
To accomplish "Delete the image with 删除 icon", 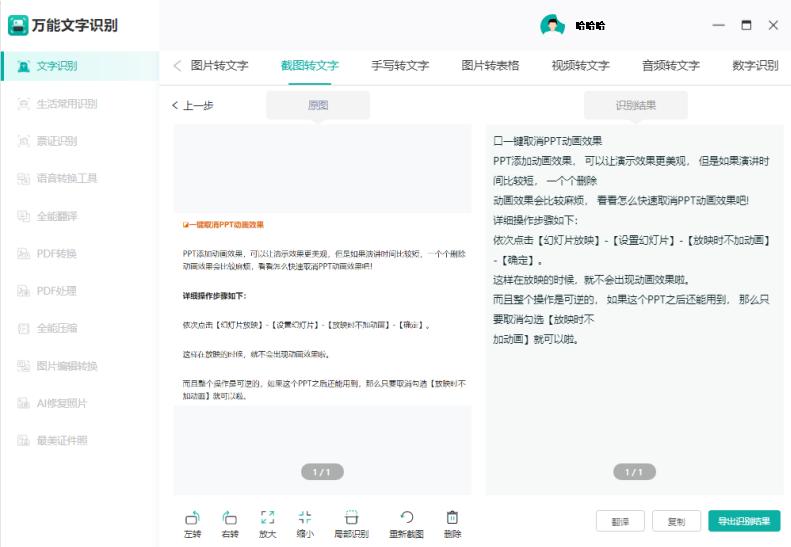I will [x=453, y=524].
